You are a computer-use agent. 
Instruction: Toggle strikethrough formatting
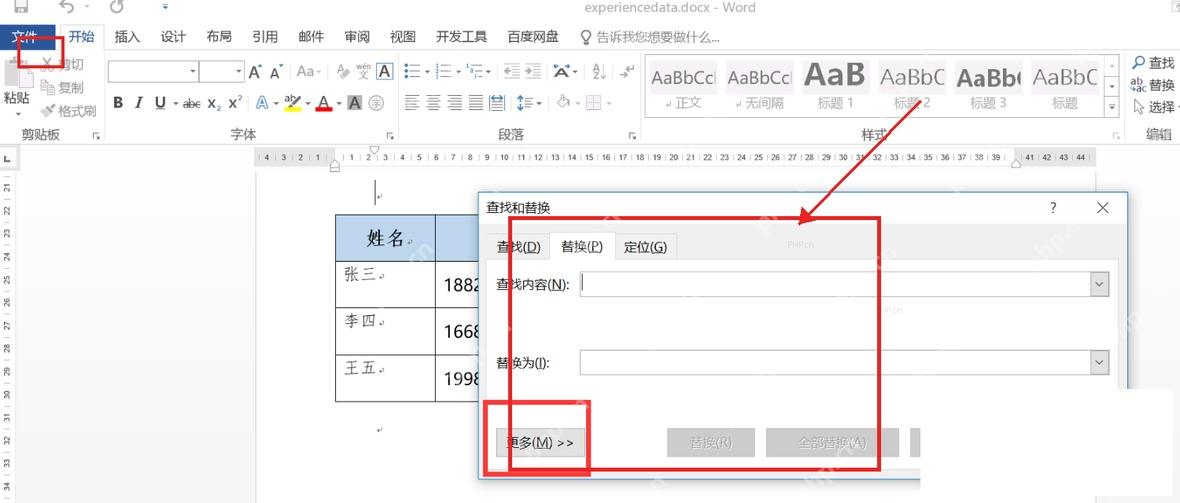(192, 103)
